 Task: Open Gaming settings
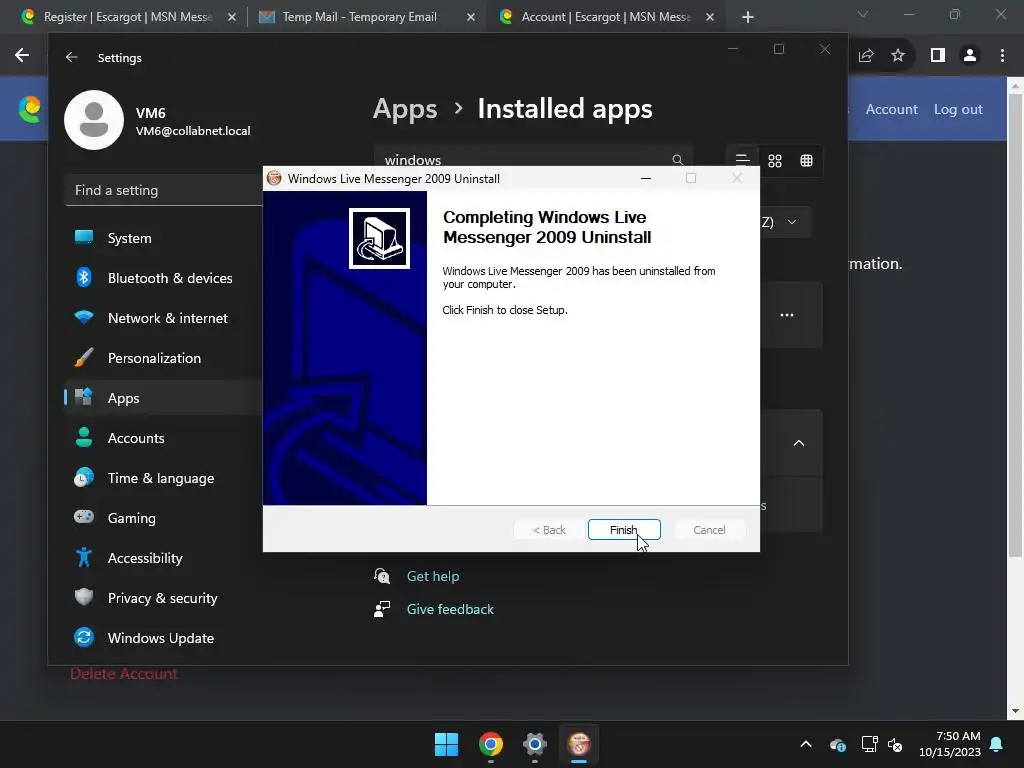163,518
